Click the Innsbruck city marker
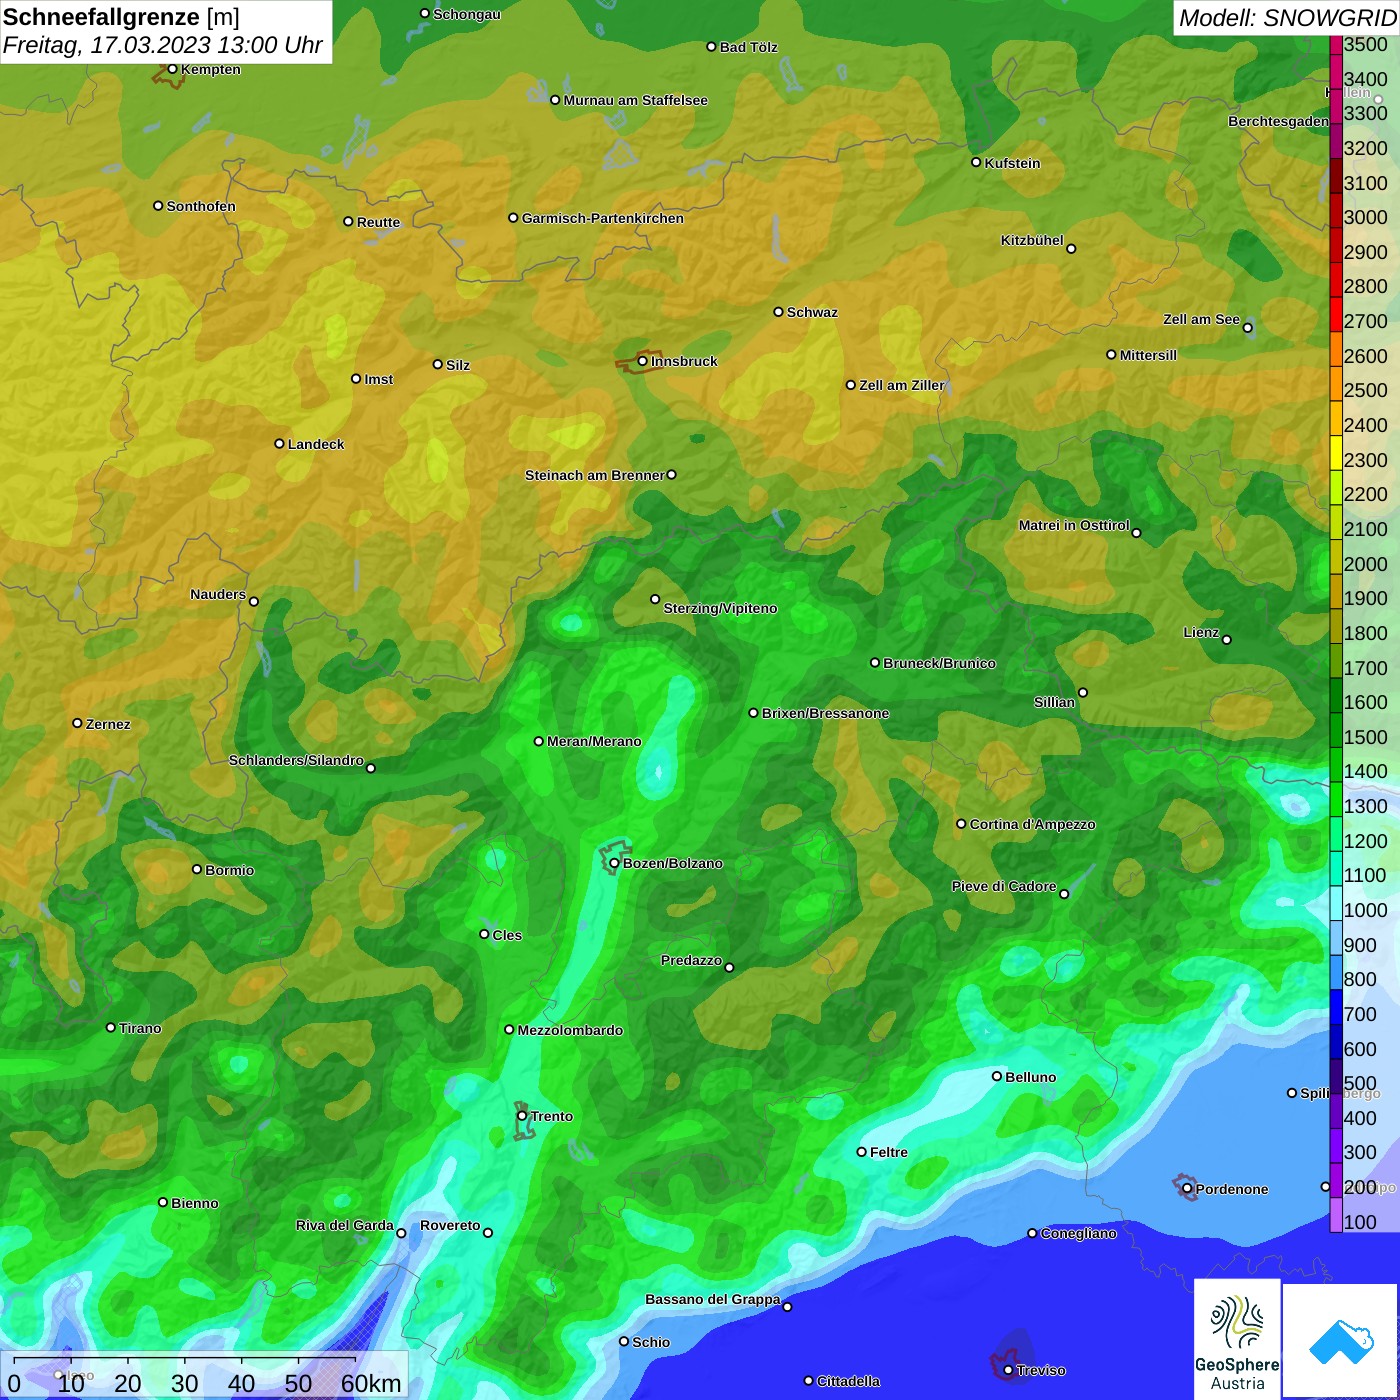This screenshot has width=1400, height=1400. point(643,361)
